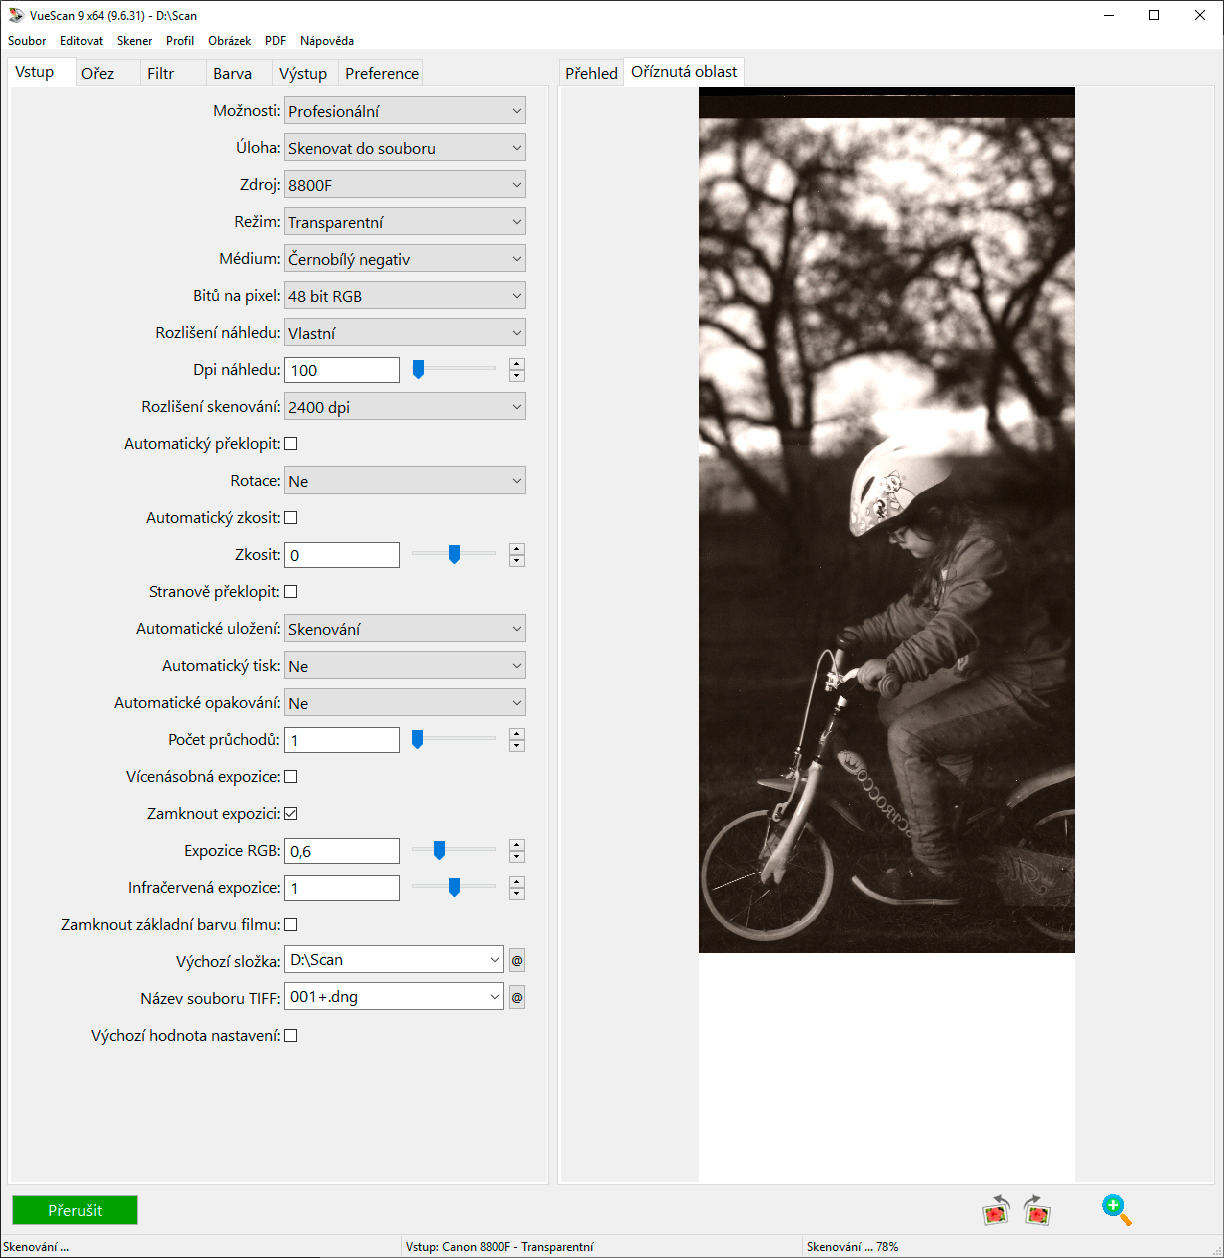Click the zoom in magnifier icon
This screenshot has width=1224, height=1258.
[1116, 1210]
